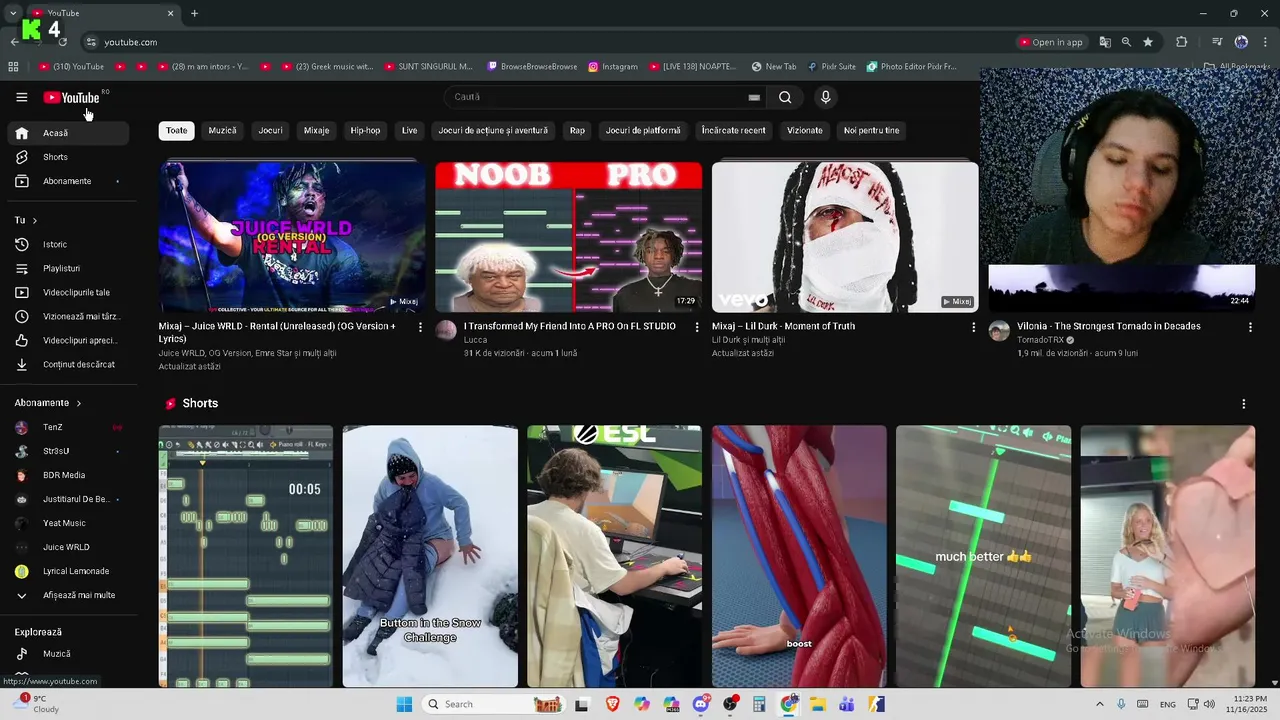The height and width of the screenshot is (720, 1280).
Task: Show hidden system tray icons
Action: point(1100,704)
